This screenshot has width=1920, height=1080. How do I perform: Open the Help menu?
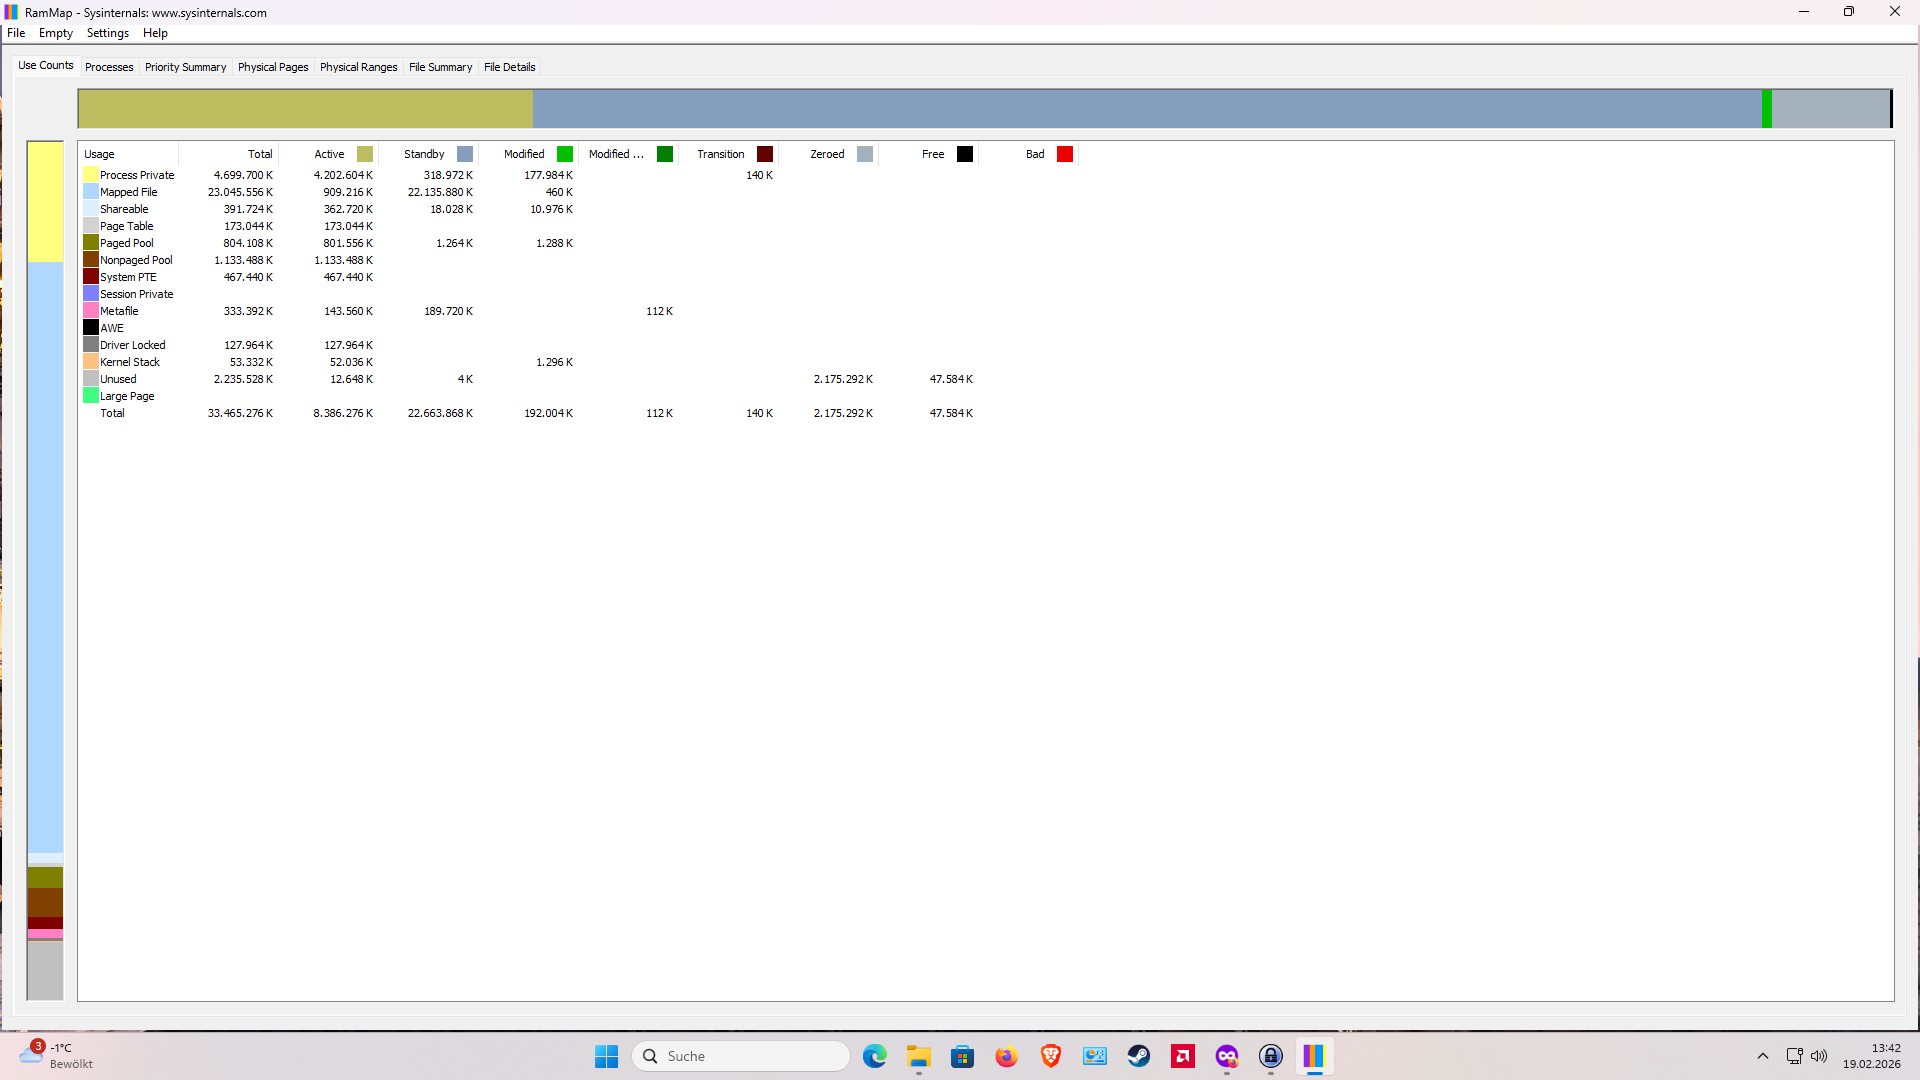click(x=155, y=33)
